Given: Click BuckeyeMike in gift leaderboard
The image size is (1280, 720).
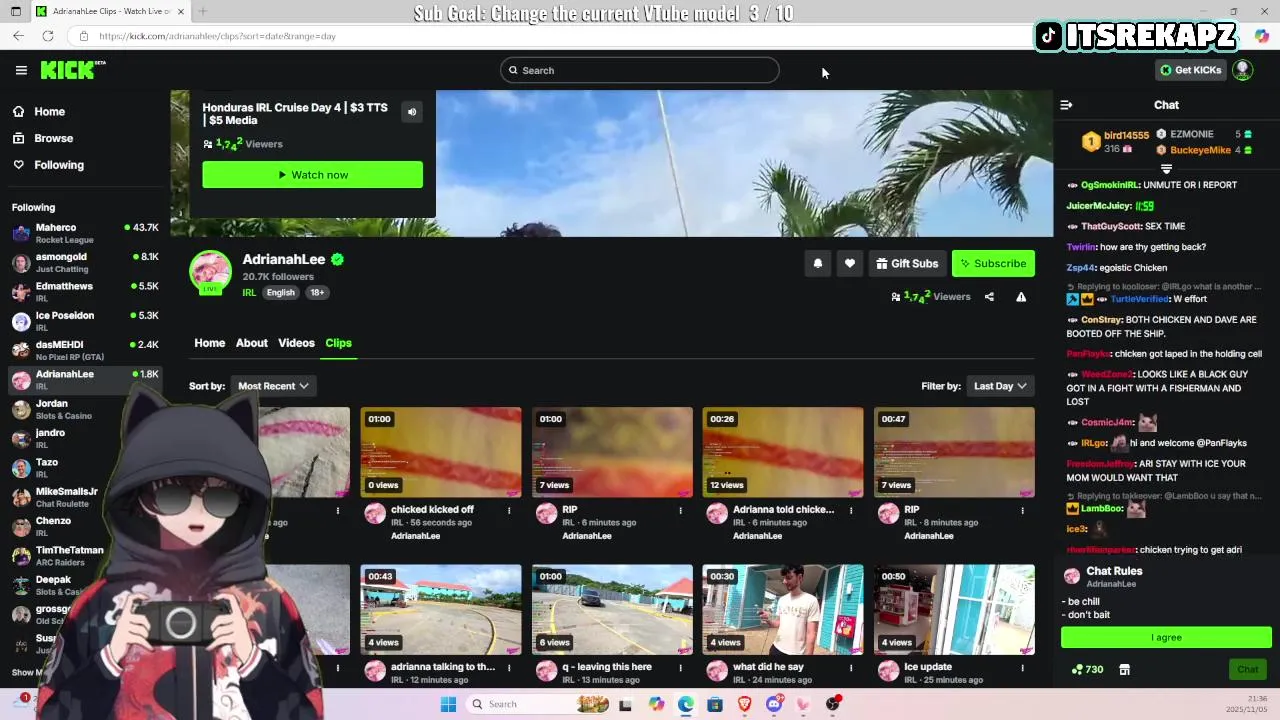Looking at the screenshot, I should (x=1200, y=150).
